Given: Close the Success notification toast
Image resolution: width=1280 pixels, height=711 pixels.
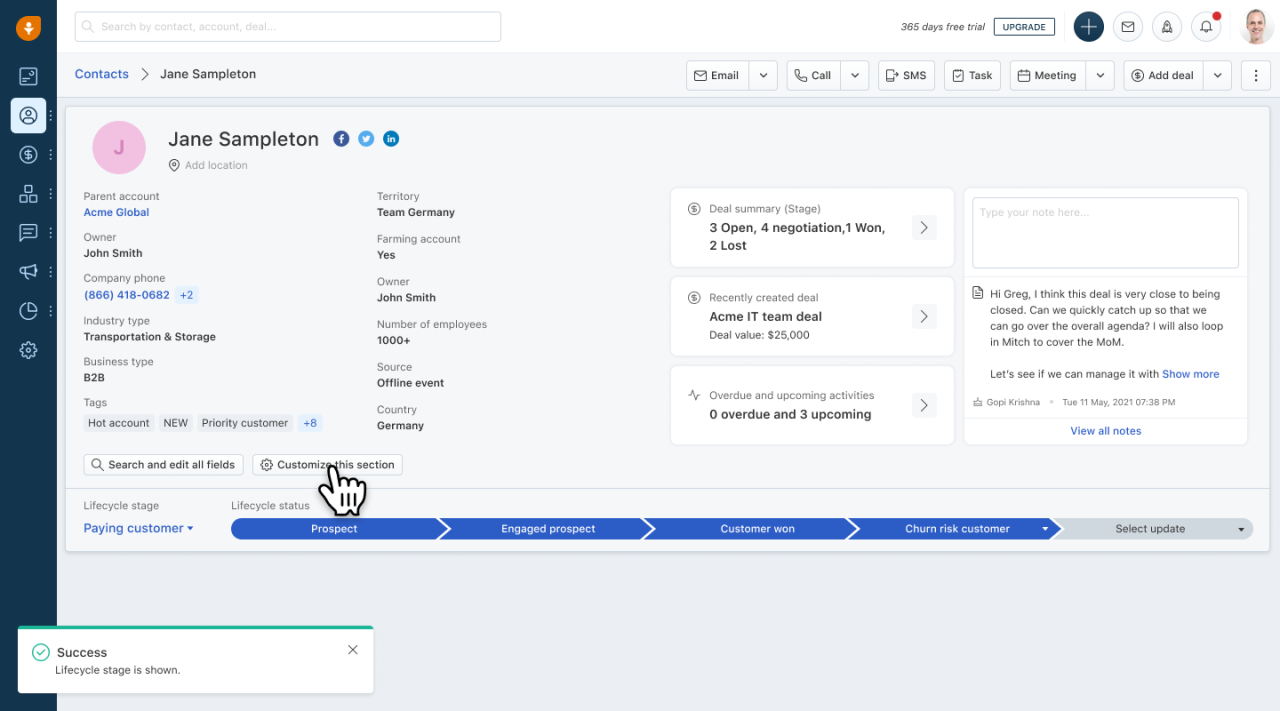Looking at the screenshot, I should tap(353, 650).
